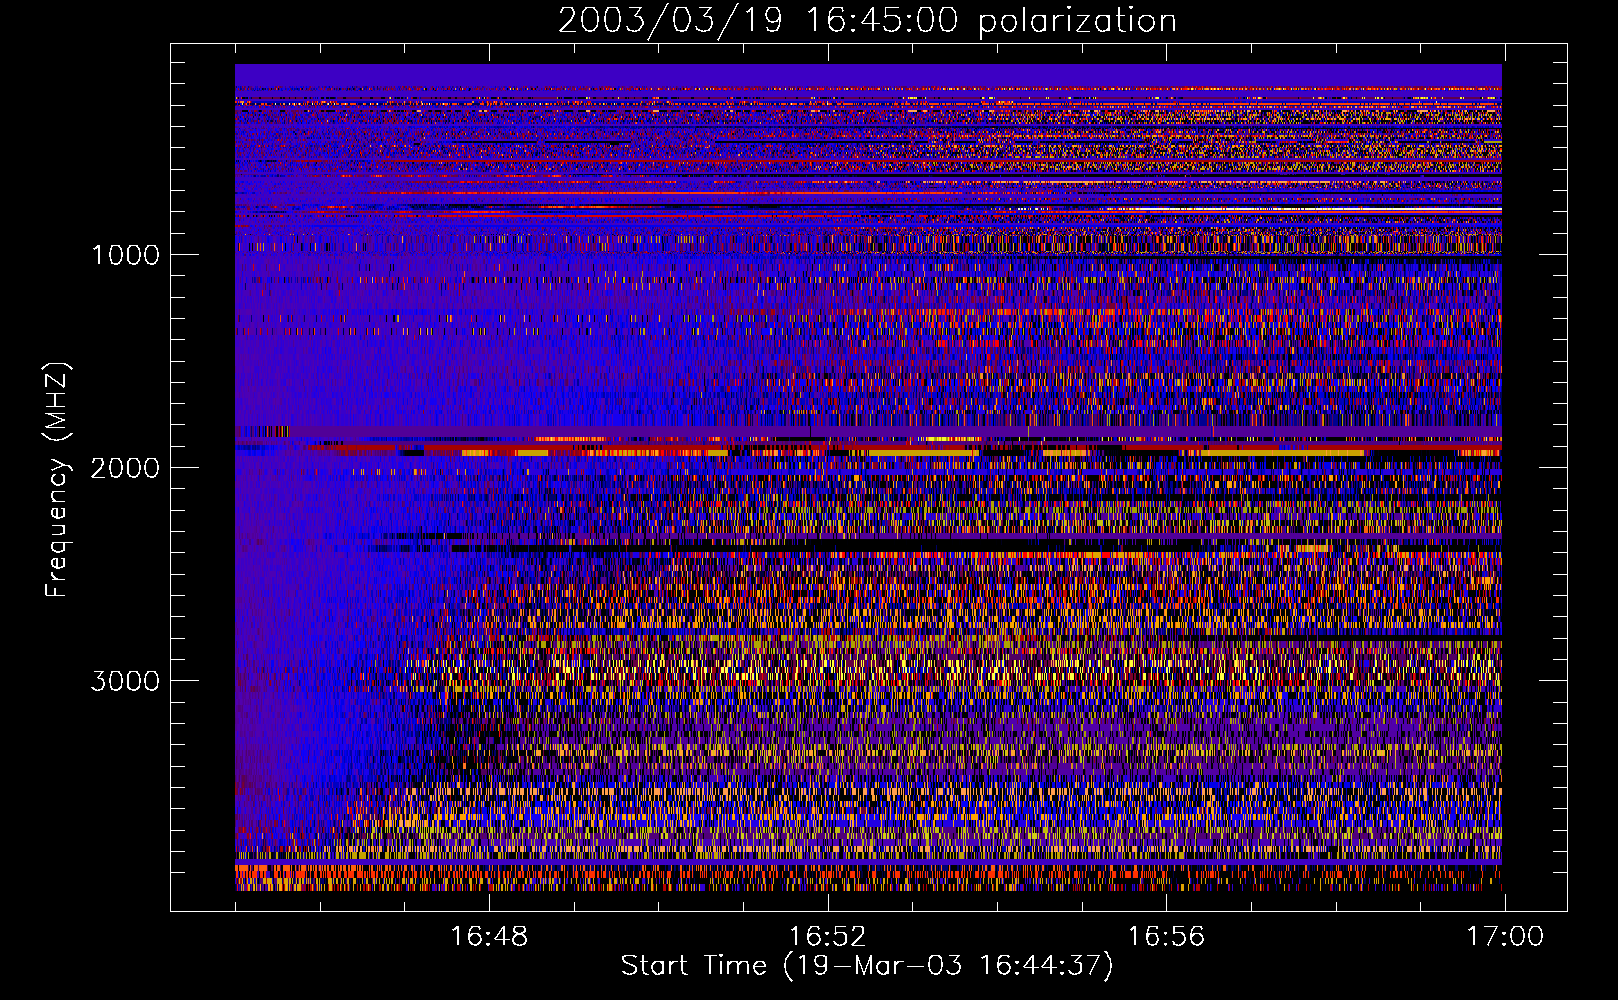Click the 16:56 time axis label
The image size is (1618, 1000).
[x=1166, y=937]
